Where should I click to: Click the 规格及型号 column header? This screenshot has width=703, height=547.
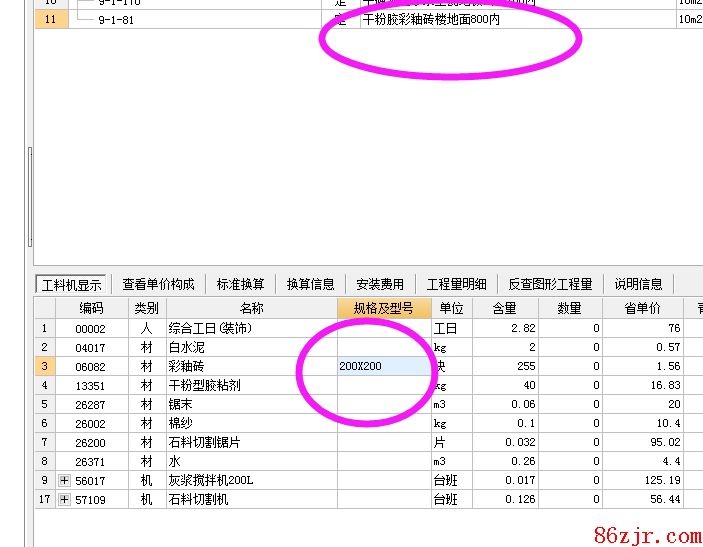(x=383, y=308)
